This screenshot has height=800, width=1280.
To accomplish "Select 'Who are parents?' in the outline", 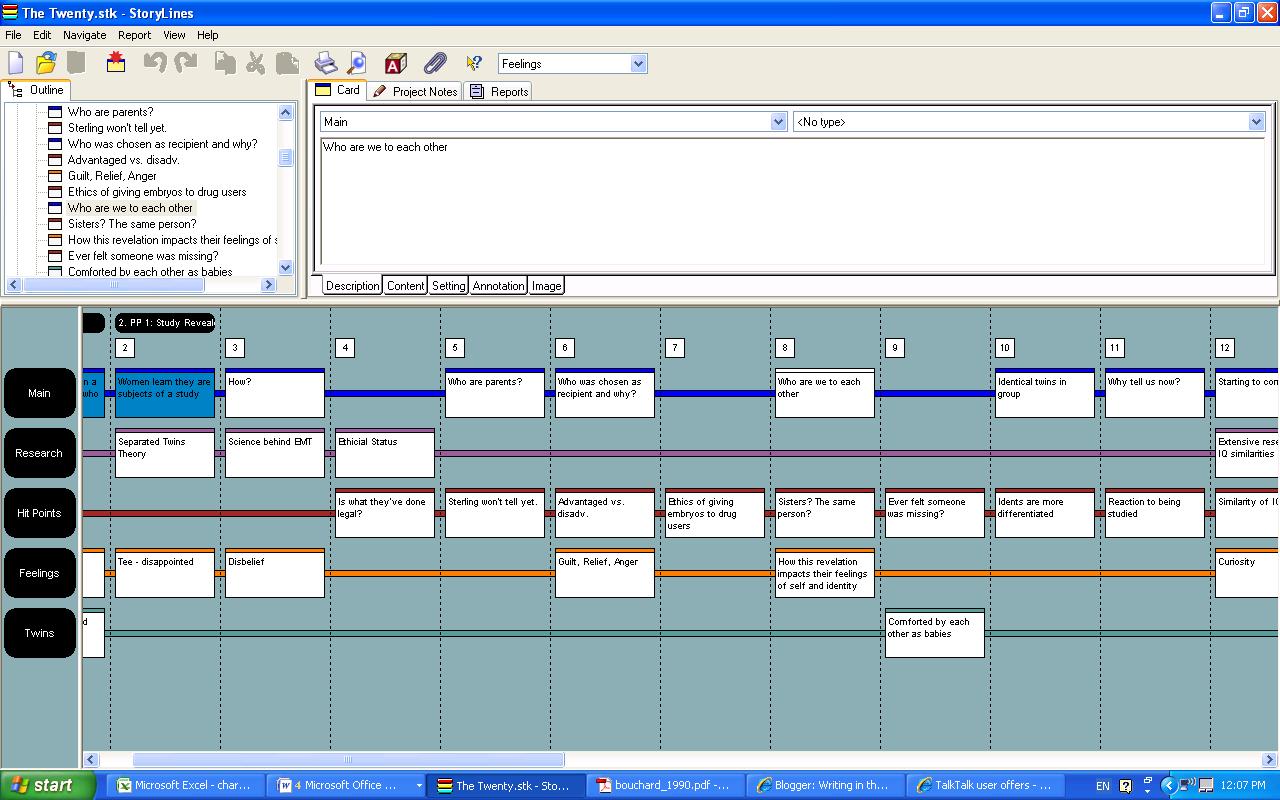I will (110, 112).
